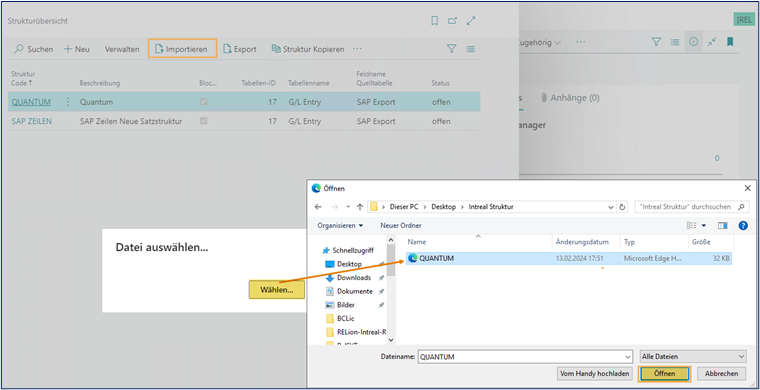Viewport: 760px width, 390px height.
Task: Sort by Struktur Code column header
Action: 23,78
